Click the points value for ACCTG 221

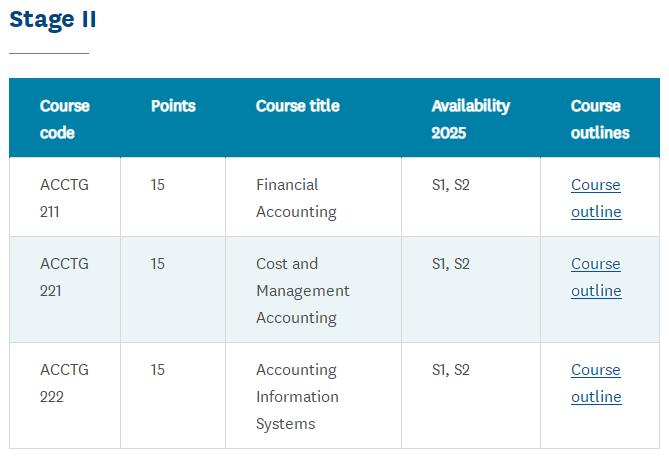[x=158, y=264]
